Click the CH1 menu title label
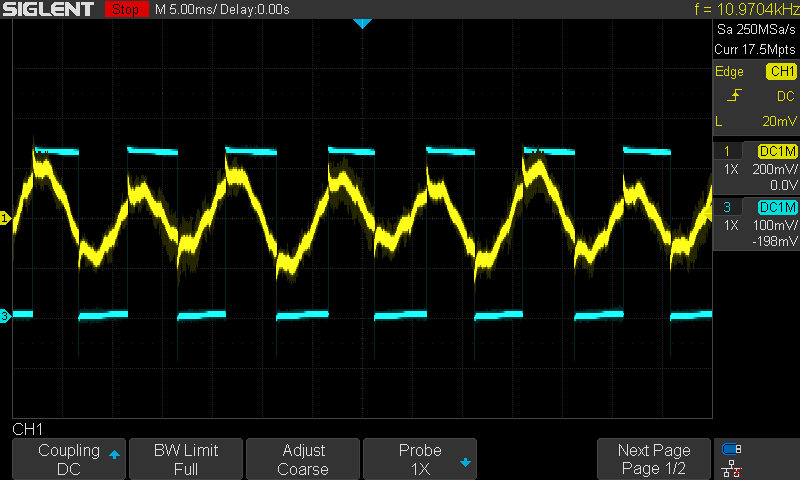 click(x=28, y=429)
